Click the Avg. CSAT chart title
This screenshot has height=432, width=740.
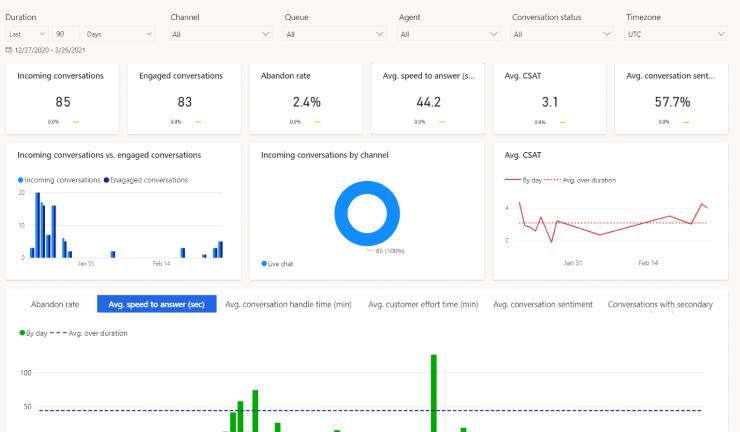pyautogui.click(x=522, y=155)
